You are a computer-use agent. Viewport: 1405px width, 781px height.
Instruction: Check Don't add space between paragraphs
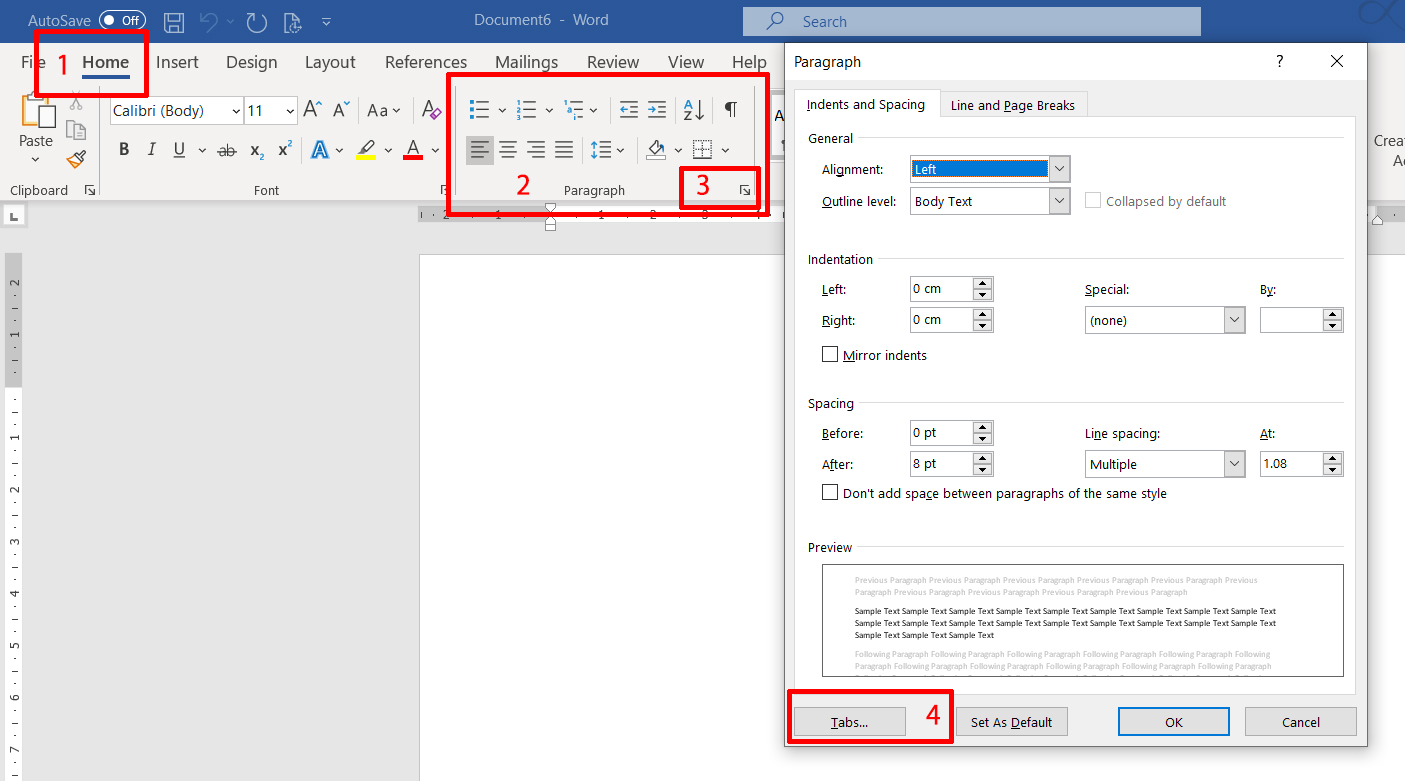(x=830, y=493)
